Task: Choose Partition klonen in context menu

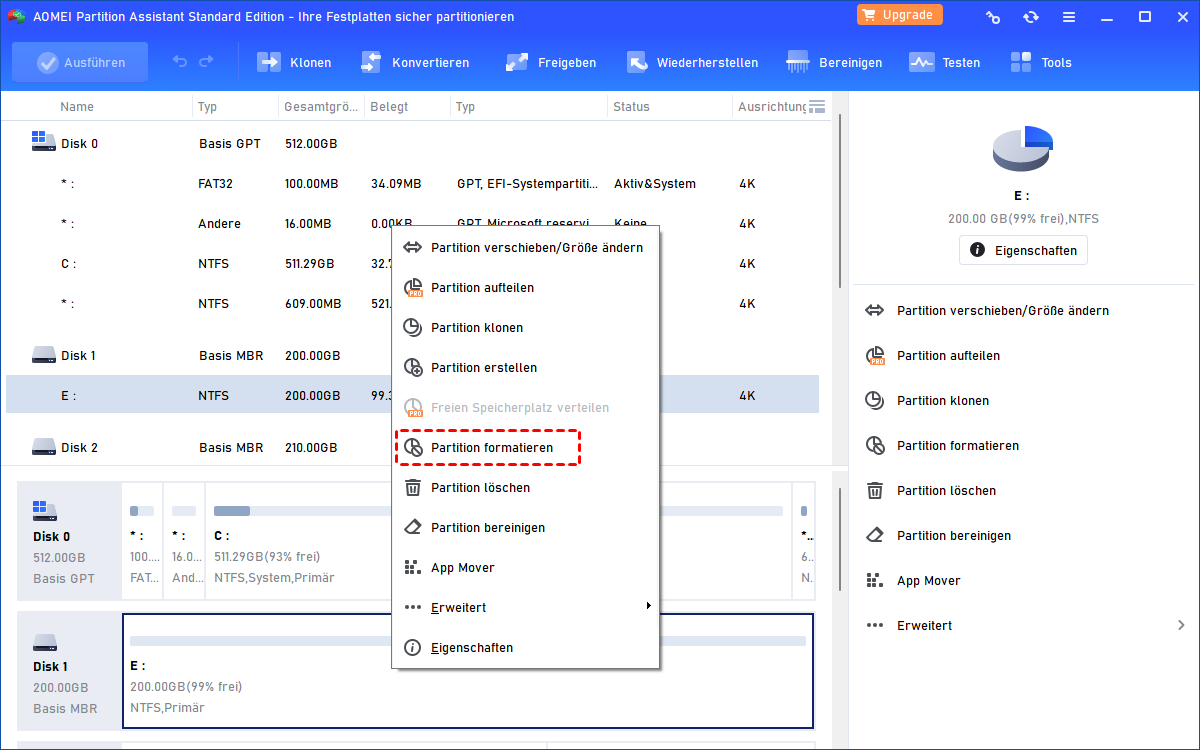Action: click(525, 327)
